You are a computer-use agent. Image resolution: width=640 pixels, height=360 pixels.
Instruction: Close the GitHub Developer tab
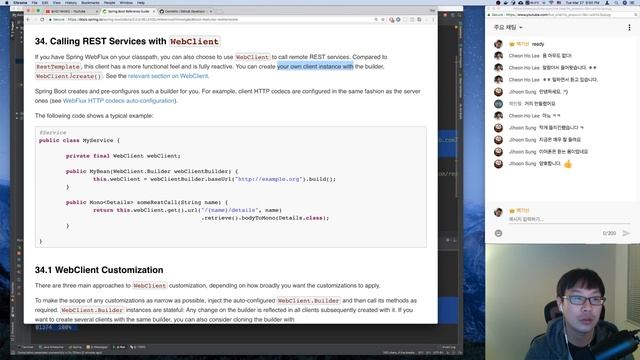coord(211,11)
